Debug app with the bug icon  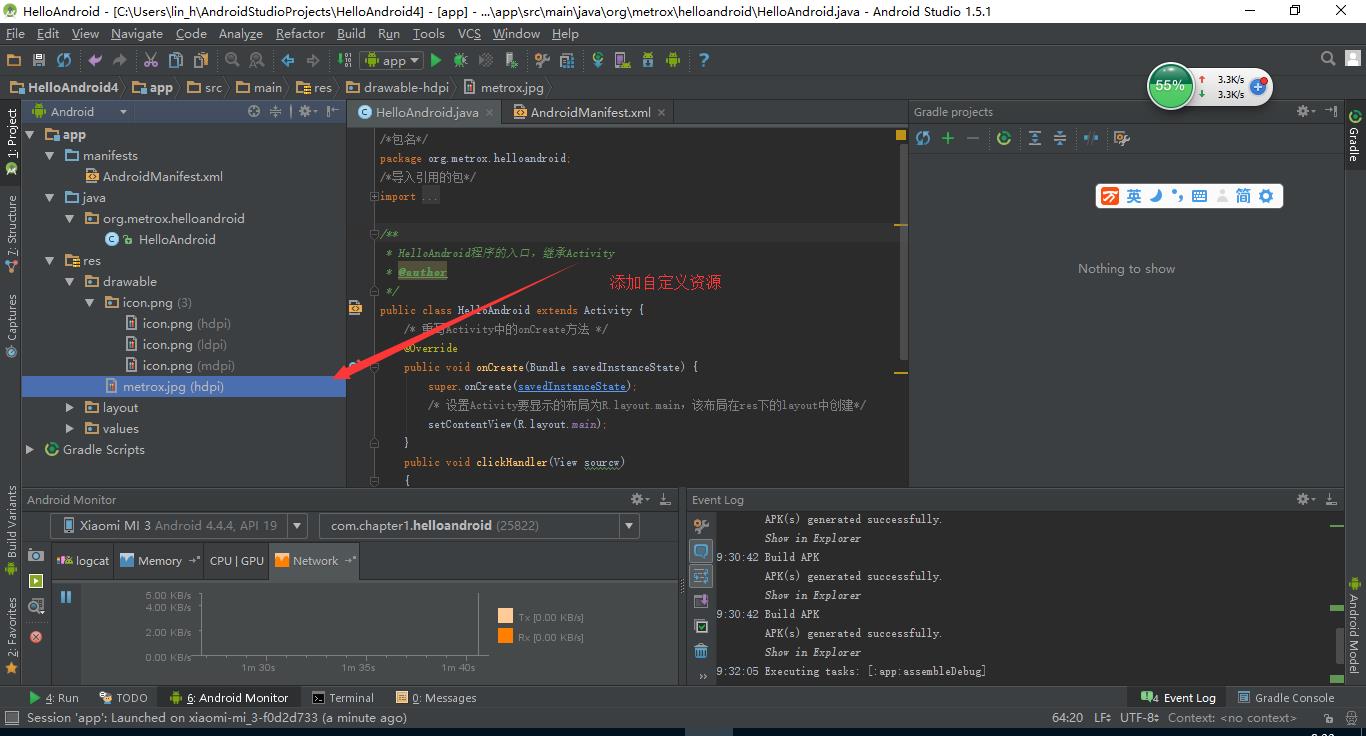coord(461,60)
